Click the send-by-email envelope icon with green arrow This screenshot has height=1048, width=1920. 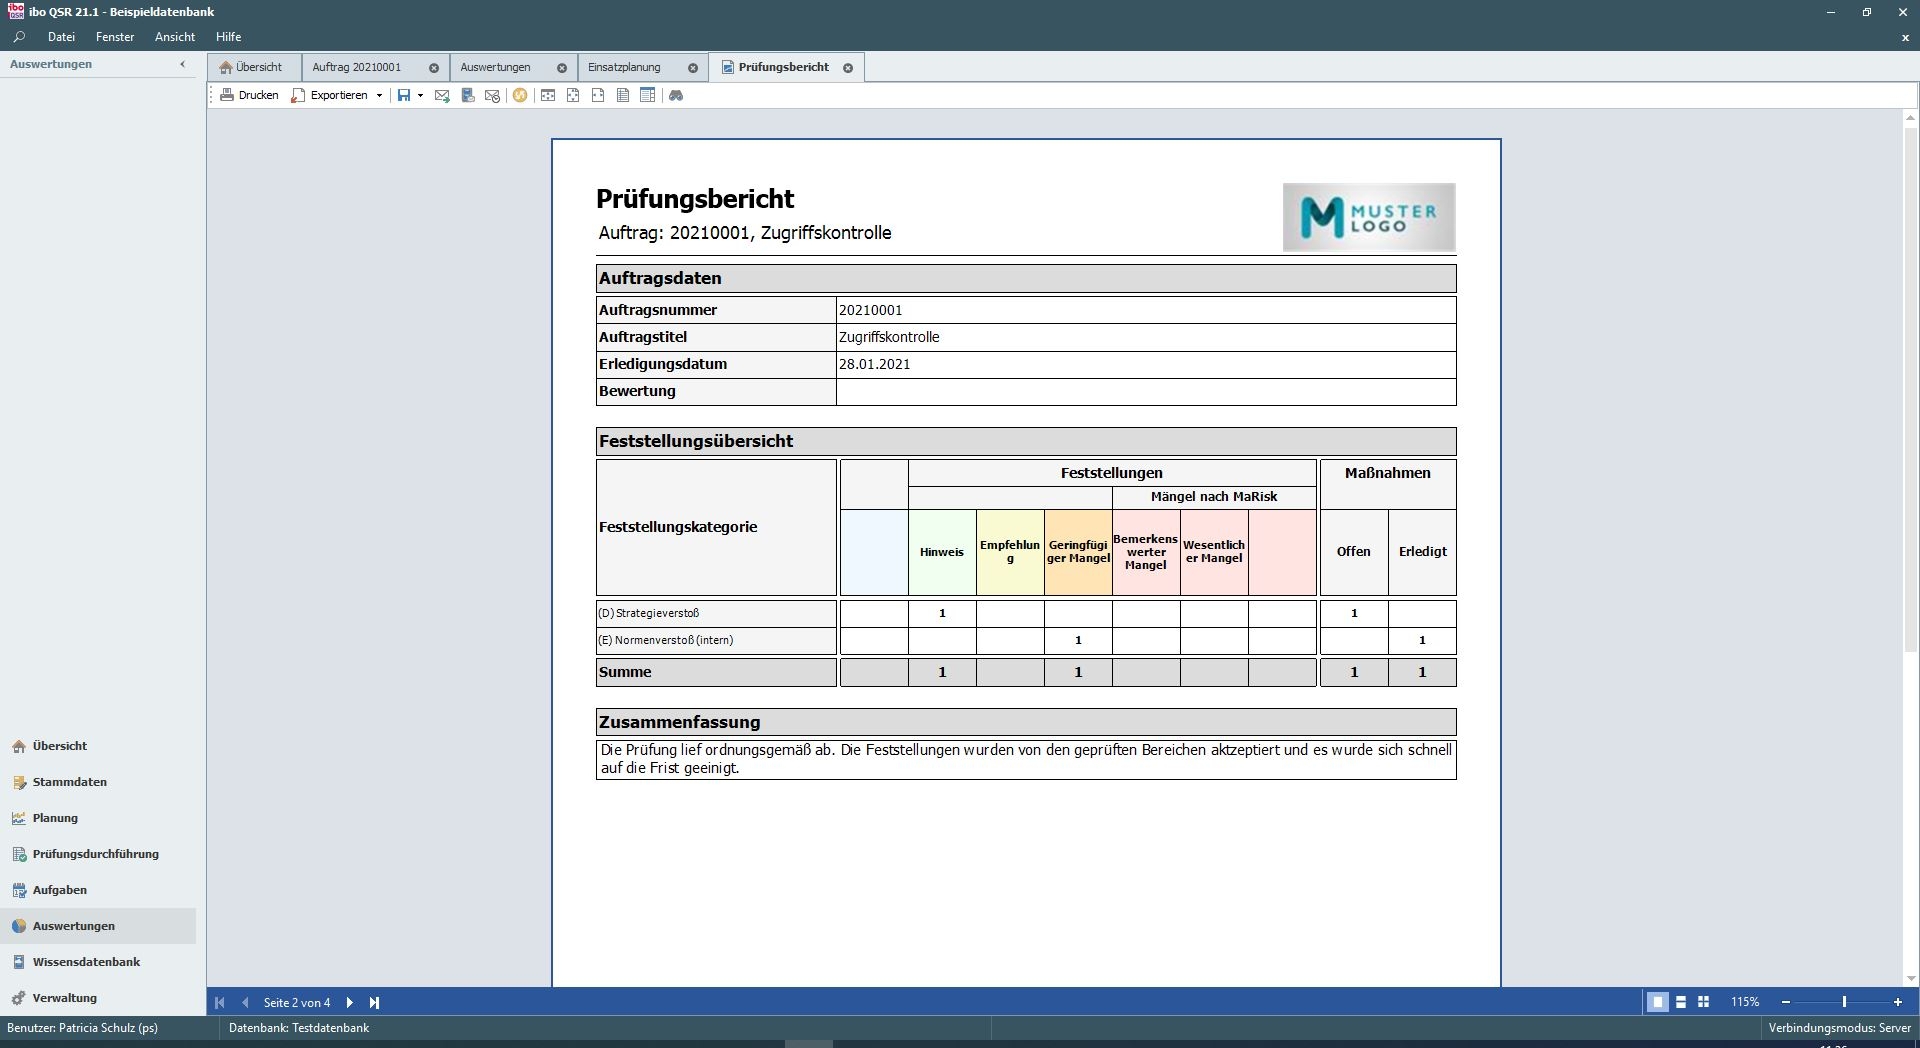click(442, 95)
